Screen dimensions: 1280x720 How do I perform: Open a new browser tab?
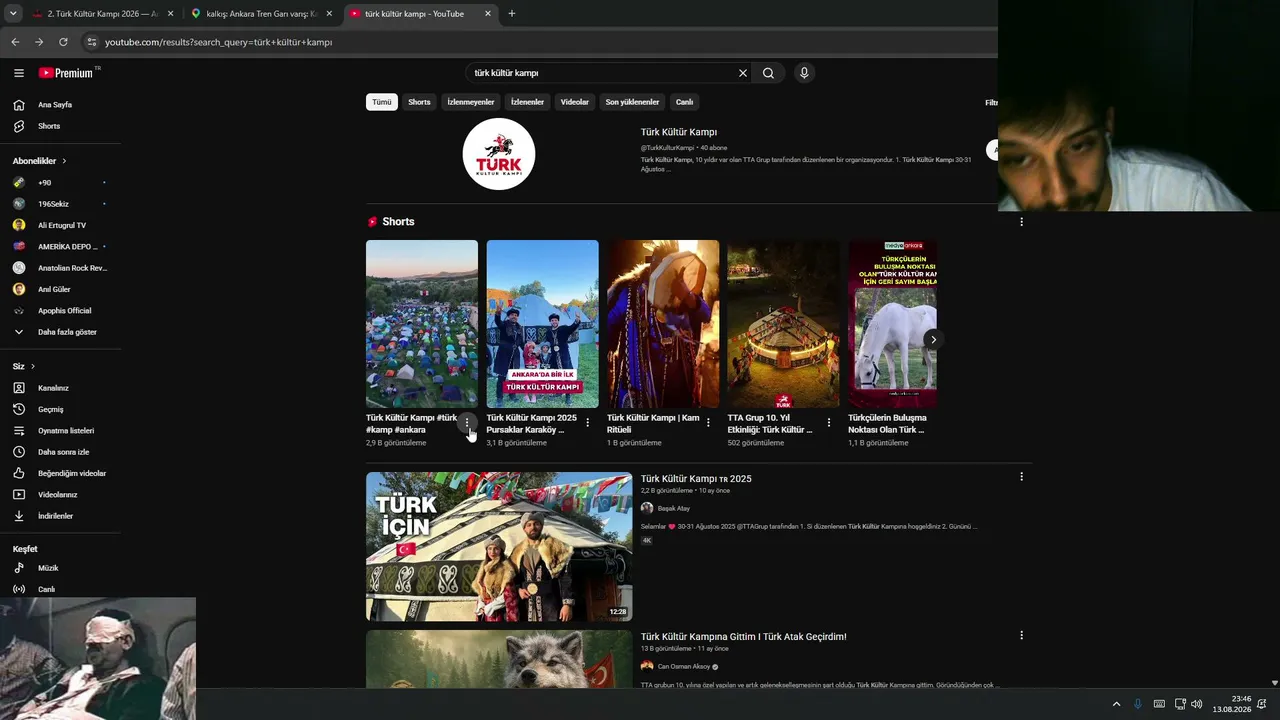click(x=512, y=14)
